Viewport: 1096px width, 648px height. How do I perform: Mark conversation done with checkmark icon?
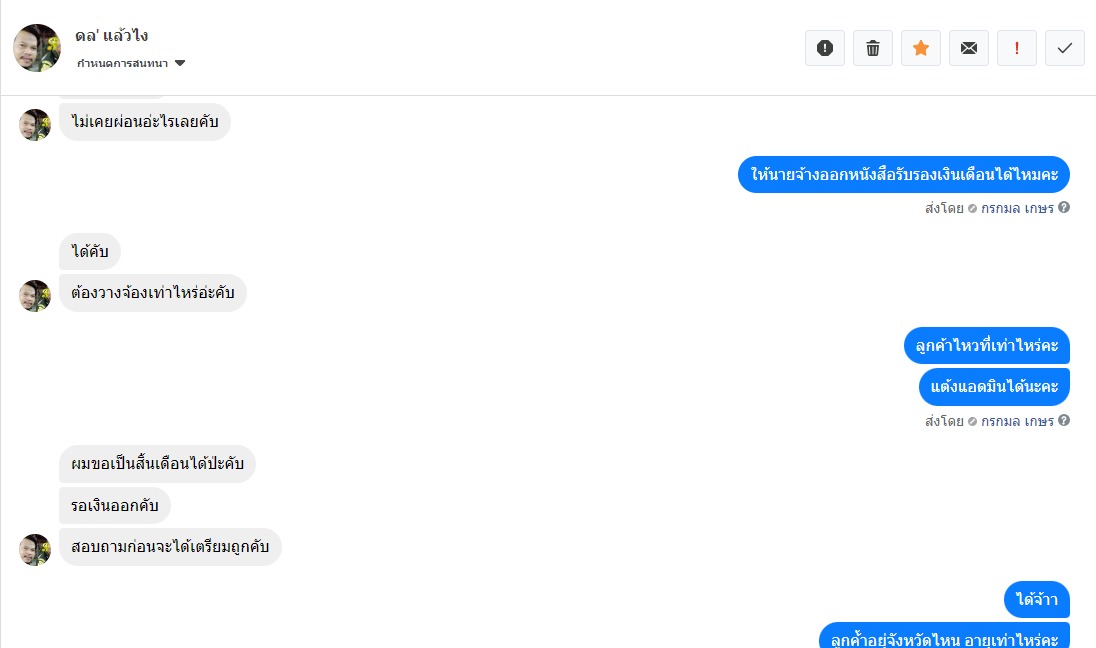point(1065,48)
